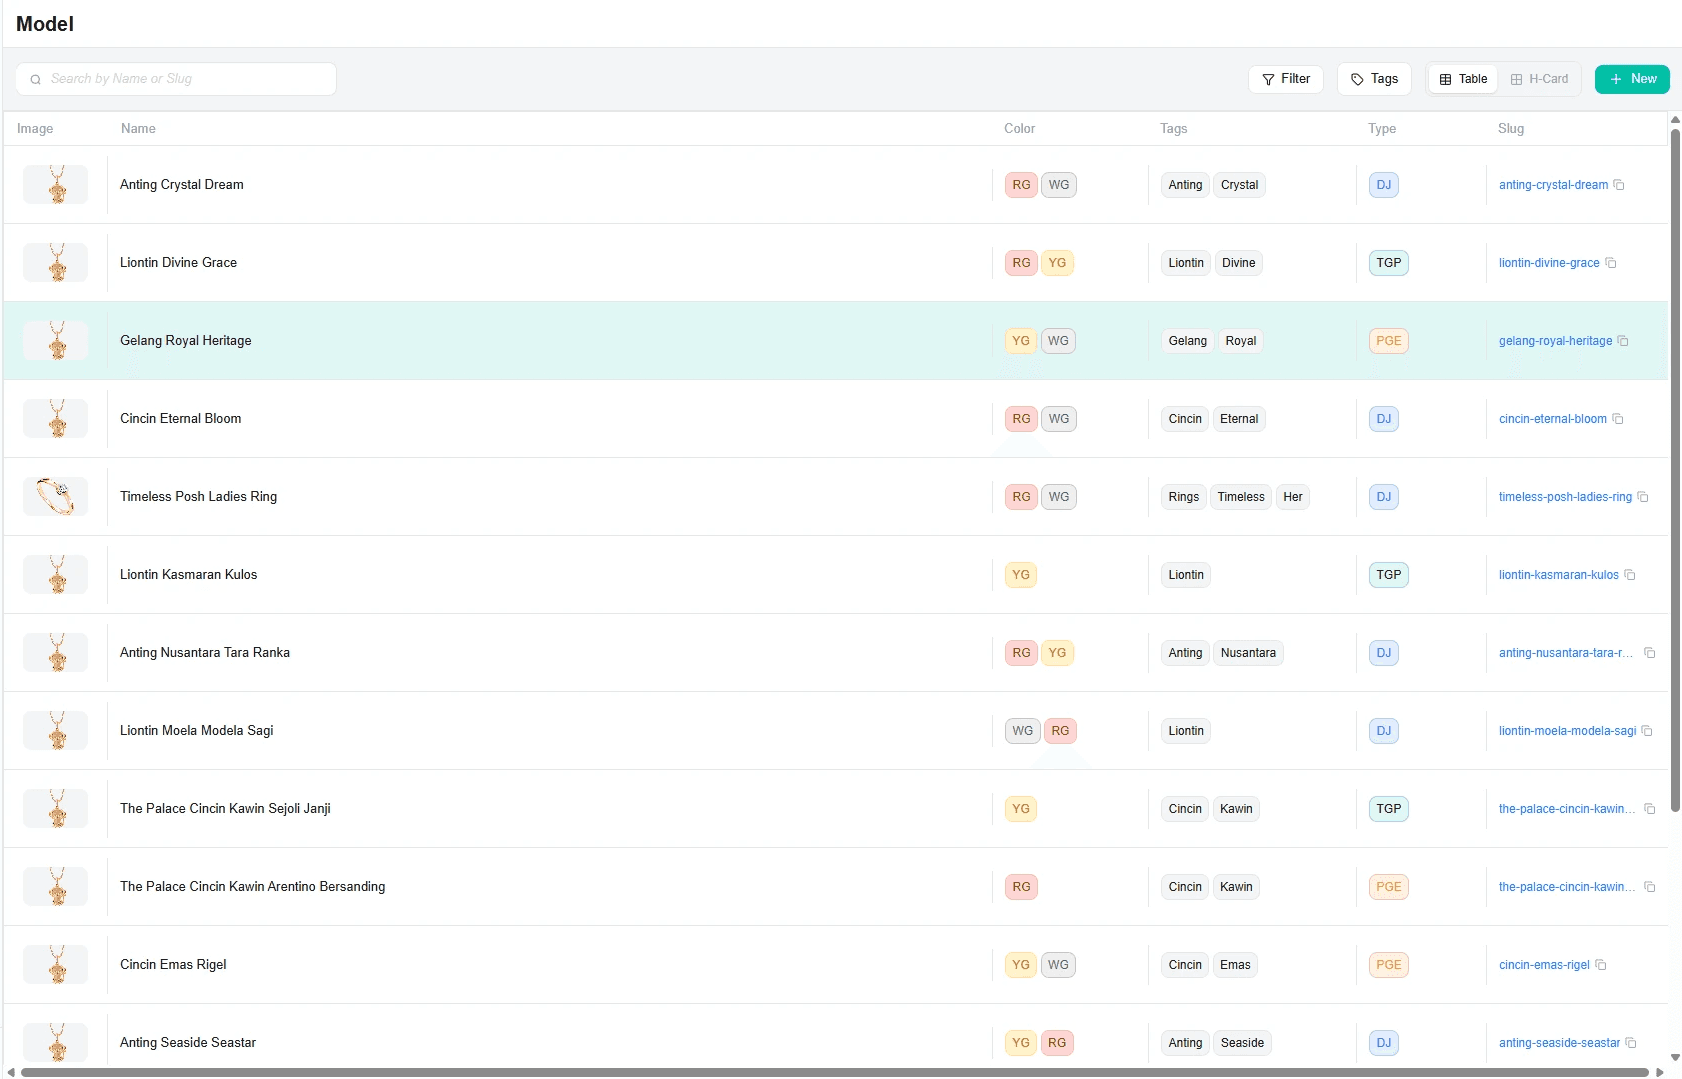Create a new model with the New button
Image resolution: width=1682 pixels, height=1079 pixels.
(1632, 78)
